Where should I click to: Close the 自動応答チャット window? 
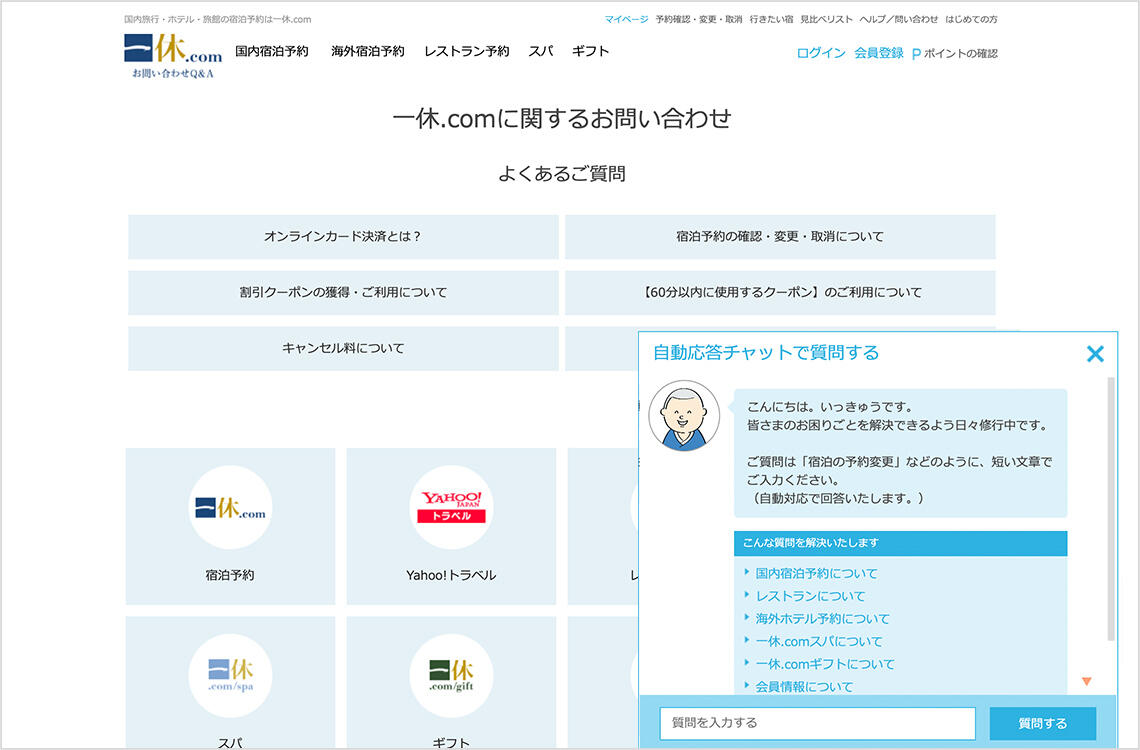(x=1095, y=354)
